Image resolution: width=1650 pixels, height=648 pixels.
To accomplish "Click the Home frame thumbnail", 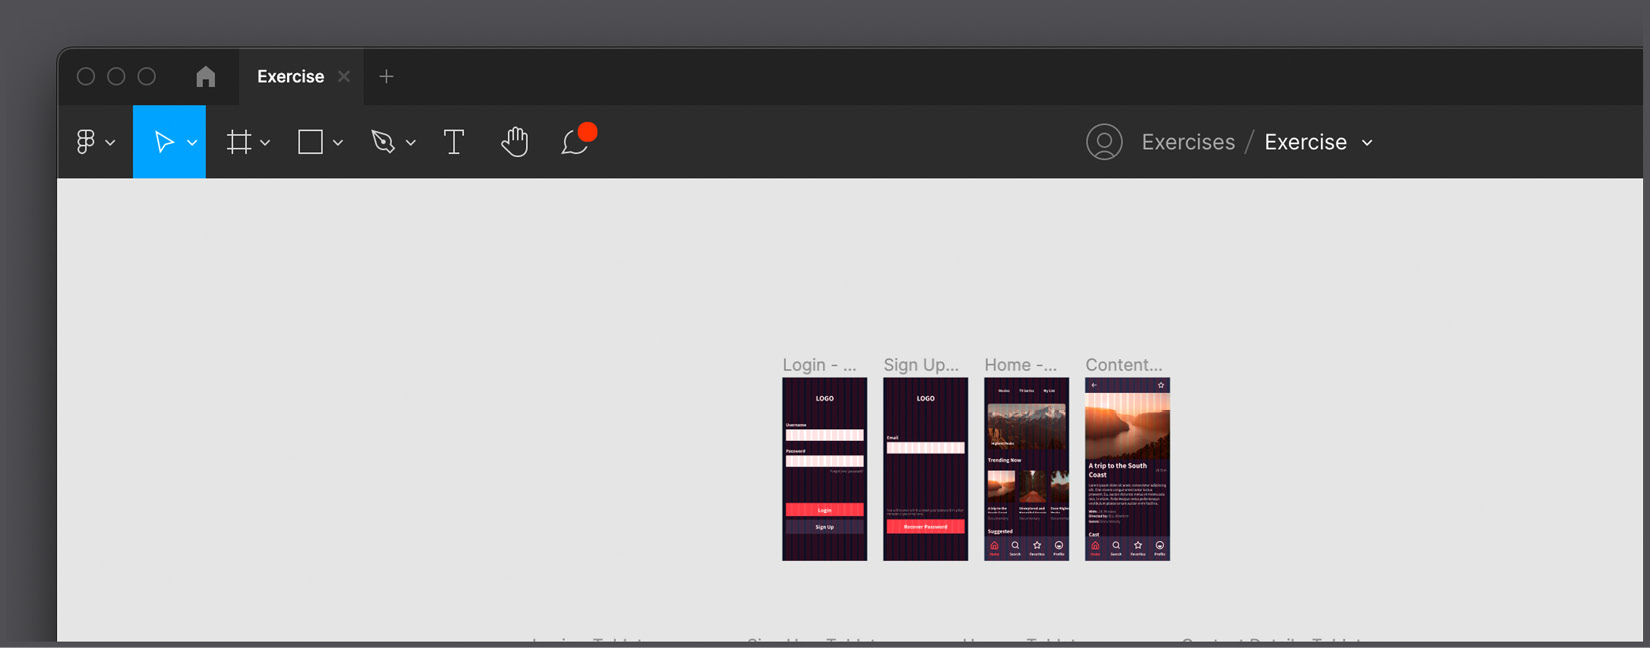I will tap(1027, 469).
